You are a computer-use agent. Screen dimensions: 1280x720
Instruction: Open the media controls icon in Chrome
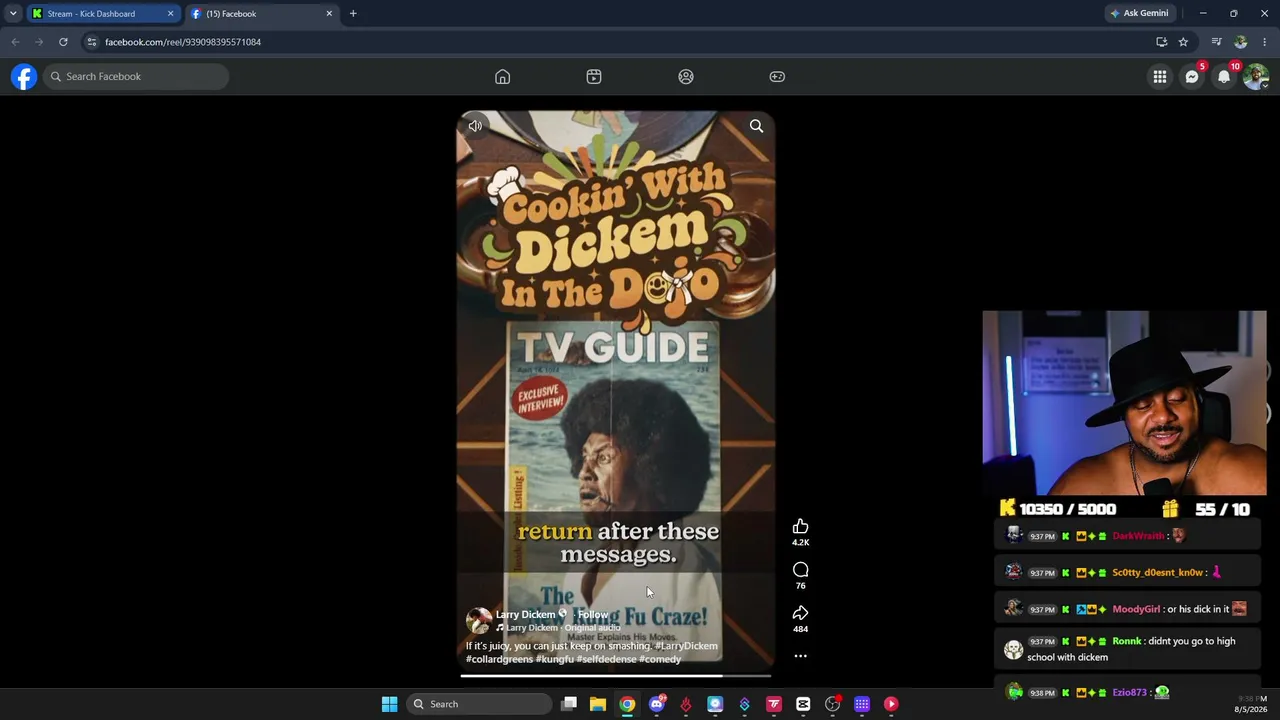(1216, 42)
